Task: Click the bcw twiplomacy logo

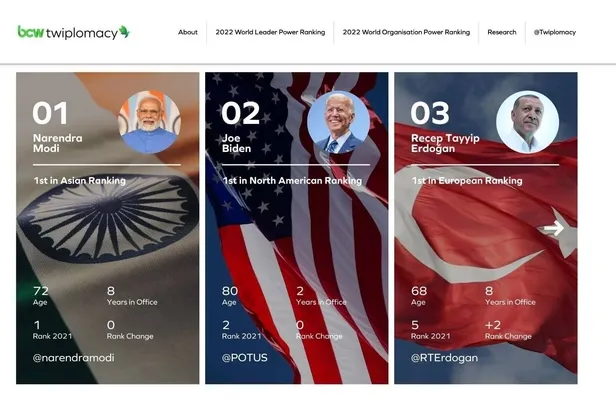Action: point(73,32)
